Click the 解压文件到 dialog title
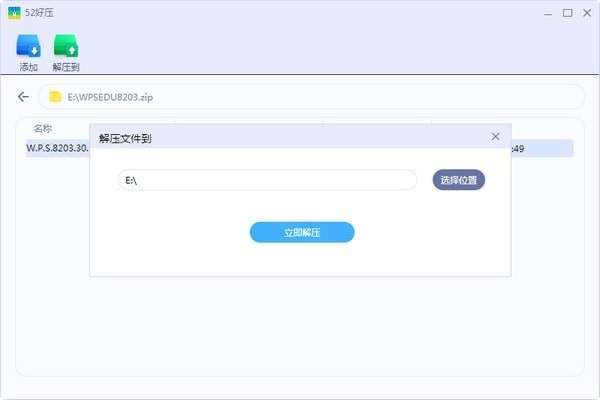This screenshot has width=600, height=400. coord(125,138)
